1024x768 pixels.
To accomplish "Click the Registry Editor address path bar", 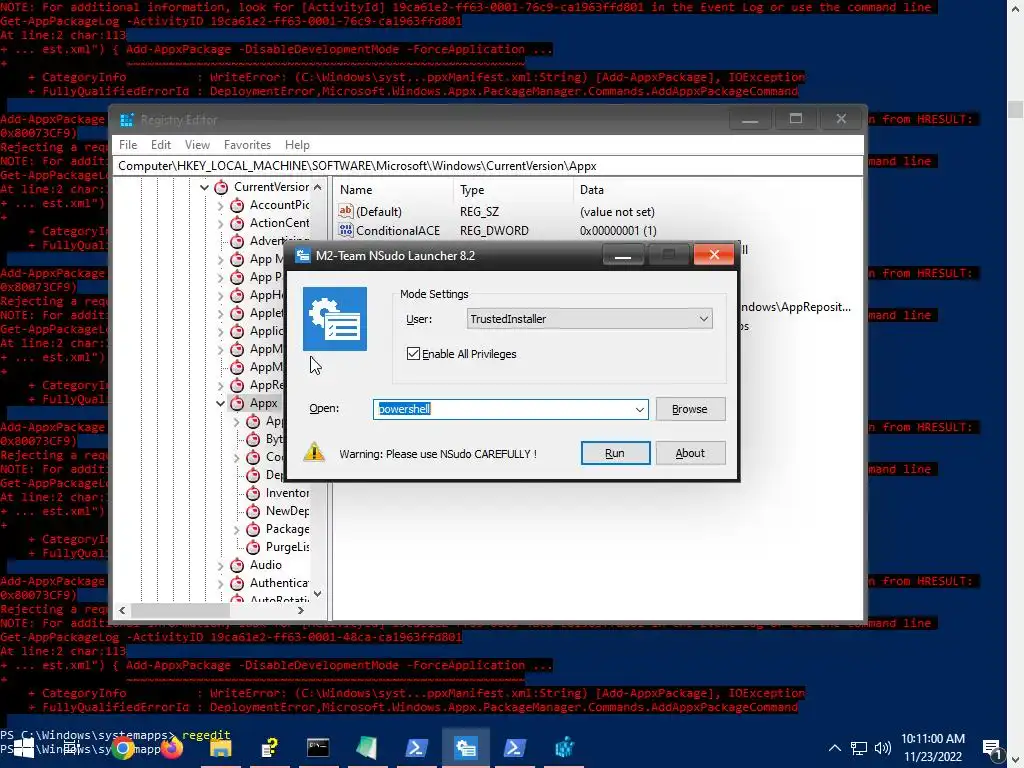I will 488,166.
